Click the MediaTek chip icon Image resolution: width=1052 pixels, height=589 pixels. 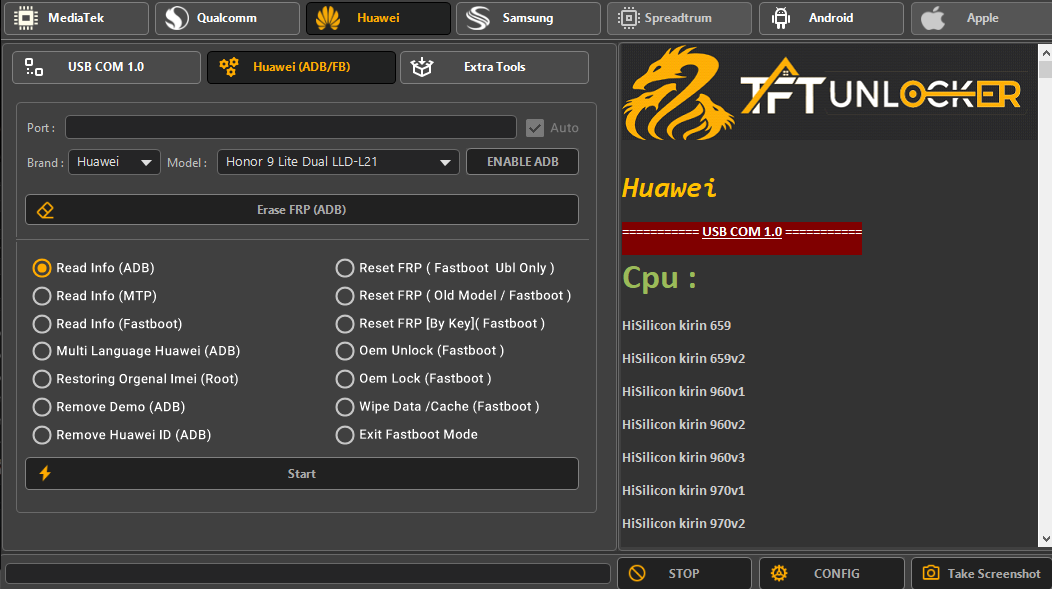click(25, 18)
